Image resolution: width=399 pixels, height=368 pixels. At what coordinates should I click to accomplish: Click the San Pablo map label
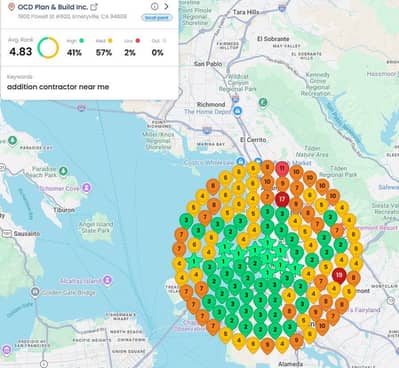pyautogui.click(x=208, y=64)
